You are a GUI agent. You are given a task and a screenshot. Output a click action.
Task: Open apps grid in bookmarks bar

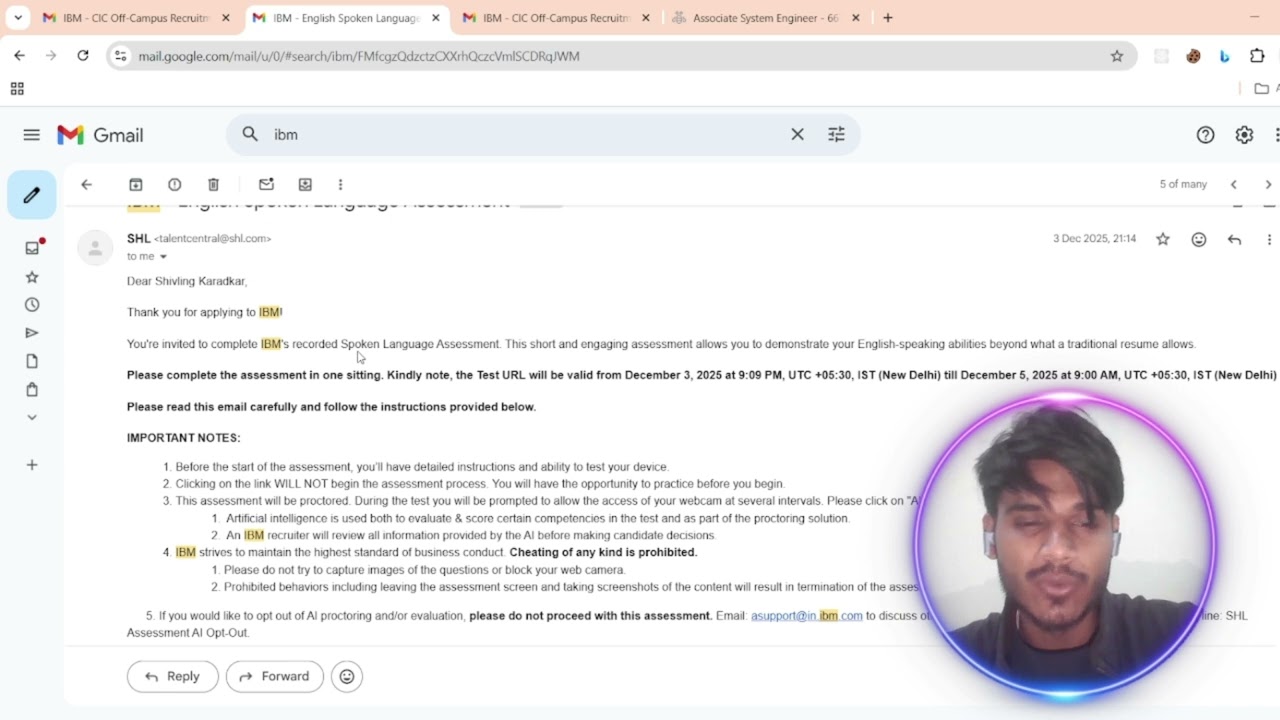[17, 89]
